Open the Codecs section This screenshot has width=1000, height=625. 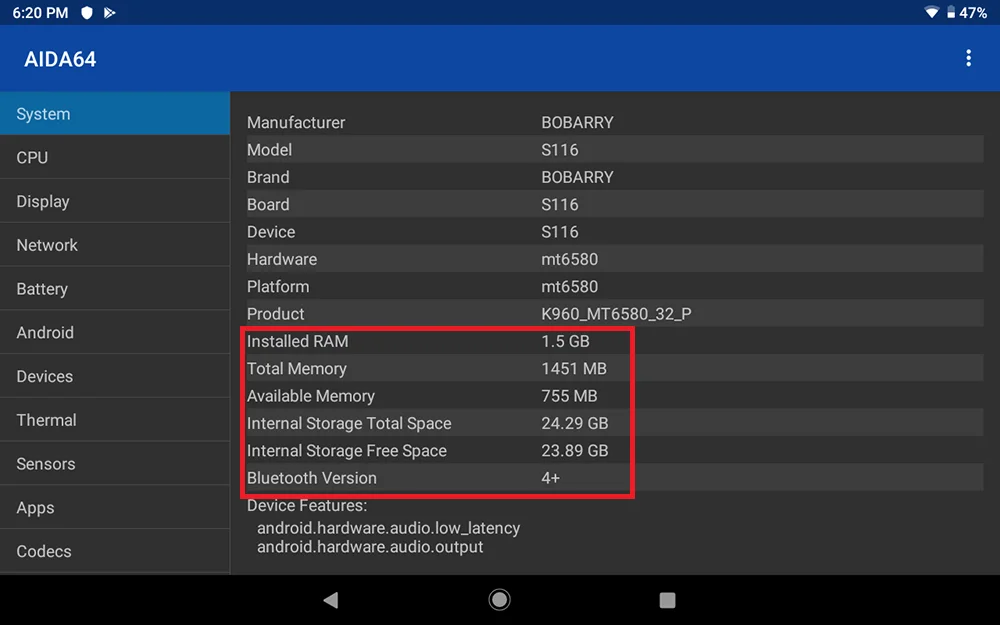coord(115,551)
